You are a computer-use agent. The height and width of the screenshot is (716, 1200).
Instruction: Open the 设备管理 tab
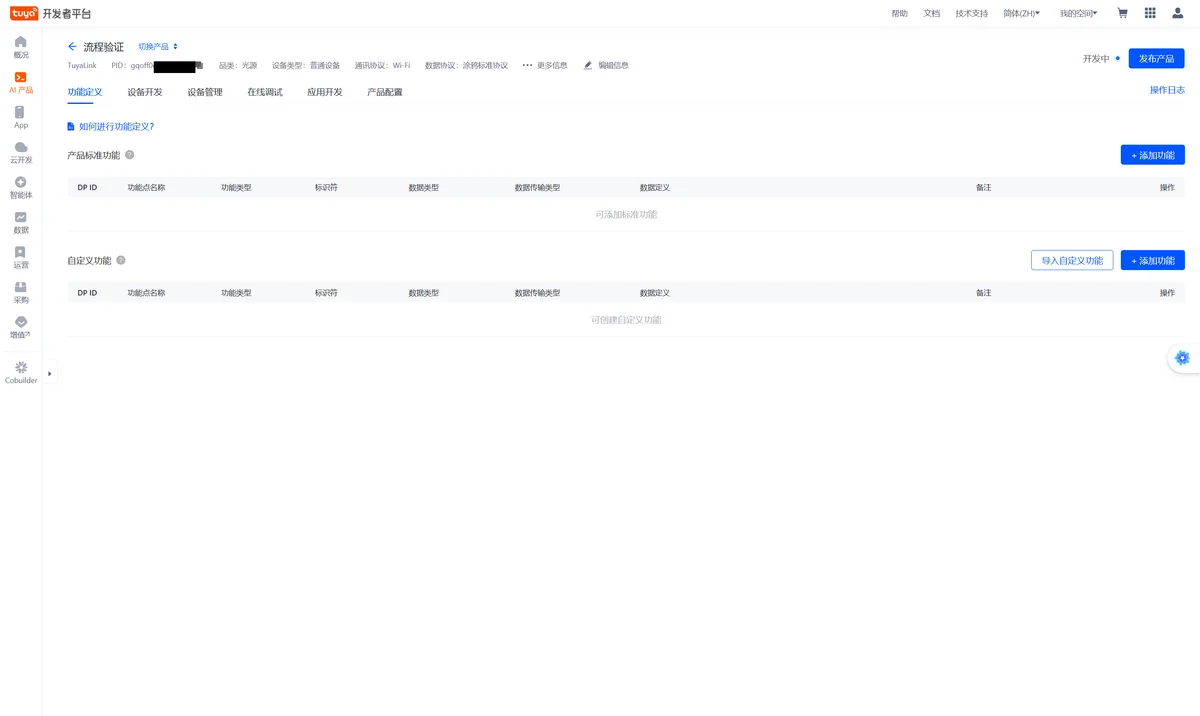tap(205, 92)
